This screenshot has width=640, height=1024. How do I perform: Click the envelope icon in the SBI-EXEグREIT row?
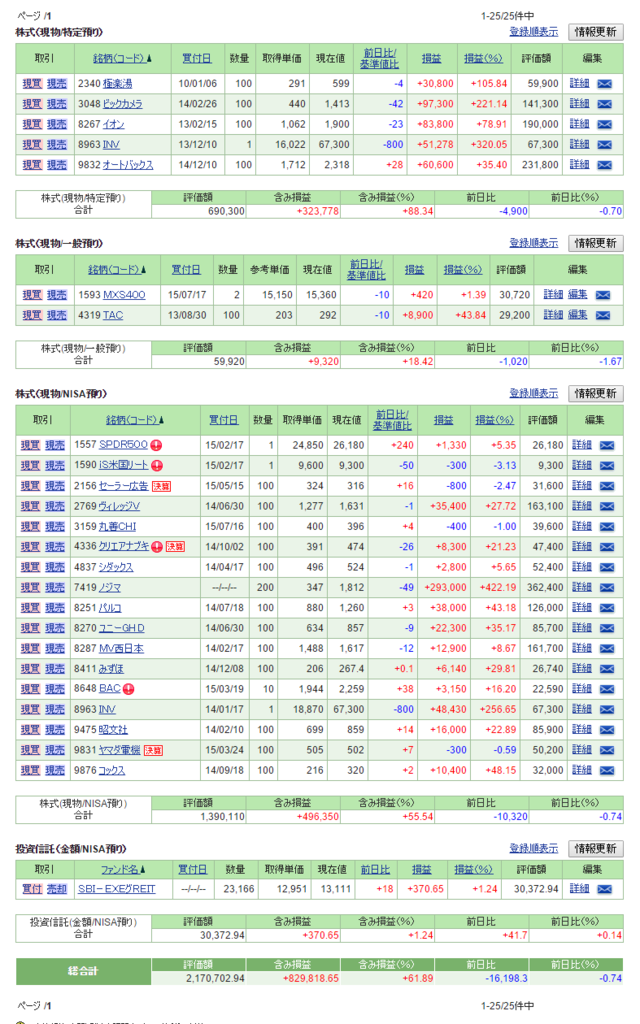pyautogui.click(x=605, y=889)
